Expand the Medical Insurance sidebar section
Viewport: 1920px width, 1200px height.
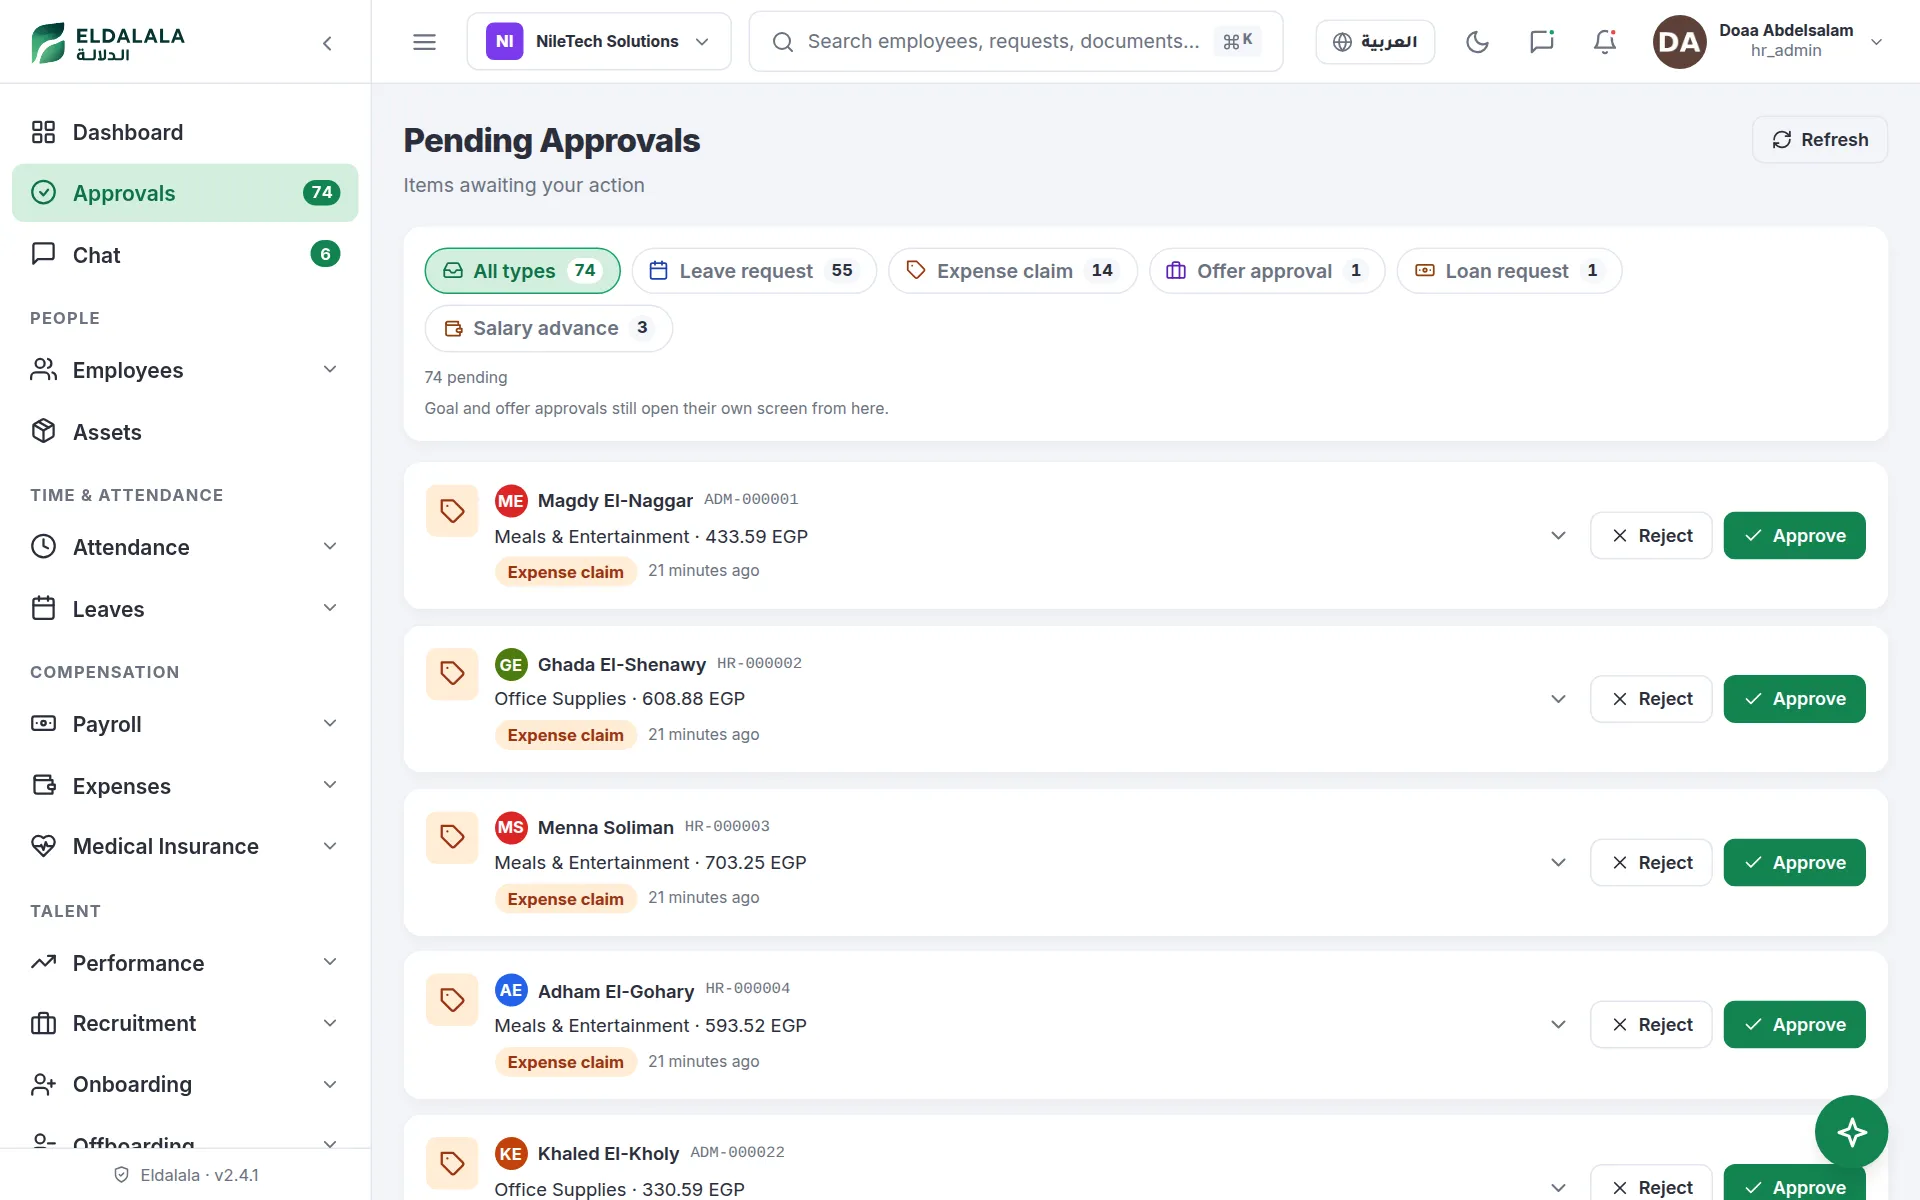(330, 846)
